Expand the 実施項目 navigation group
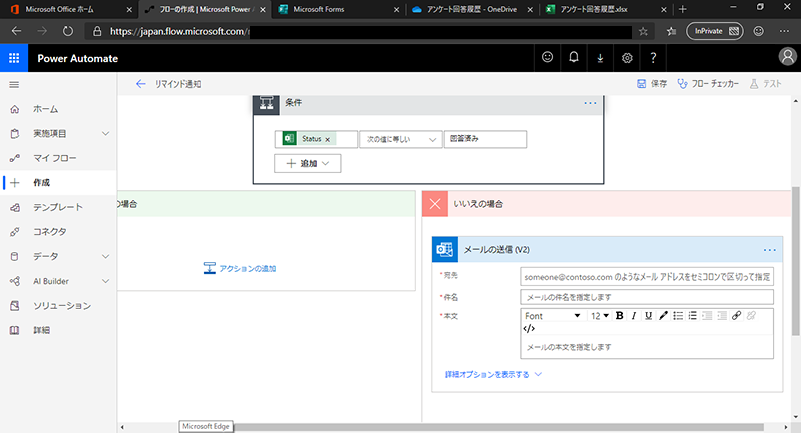Screen dimensions: 801x433 pos(105,134)
